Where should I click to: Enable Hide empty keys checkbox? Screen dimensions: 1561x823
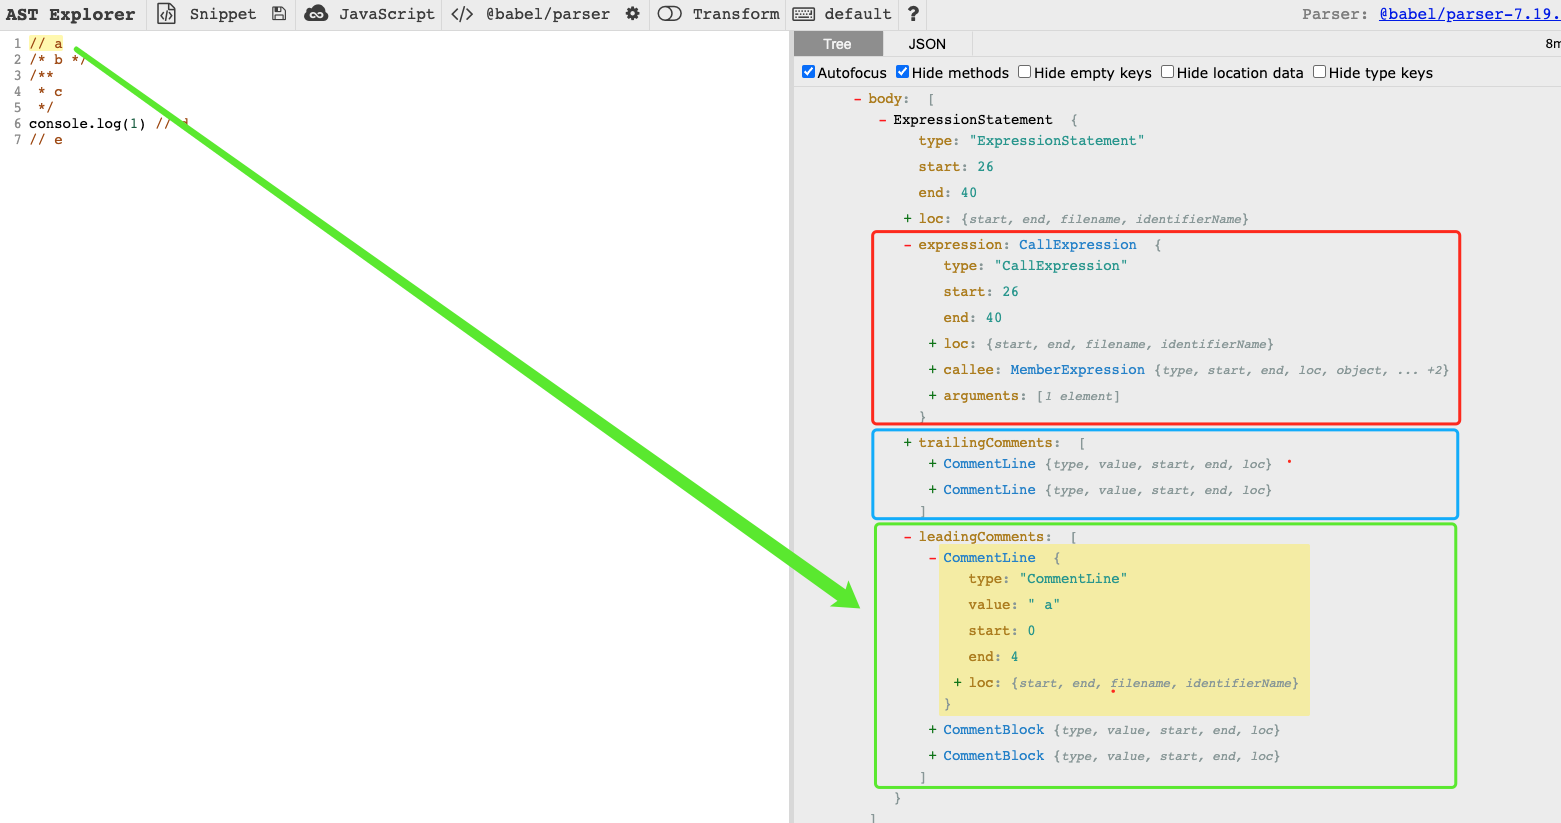[1025, 72]
